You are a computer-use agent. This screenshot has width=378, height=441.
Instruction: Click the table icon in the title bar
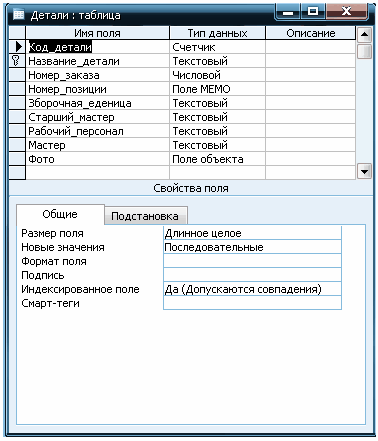pos(19,15)
